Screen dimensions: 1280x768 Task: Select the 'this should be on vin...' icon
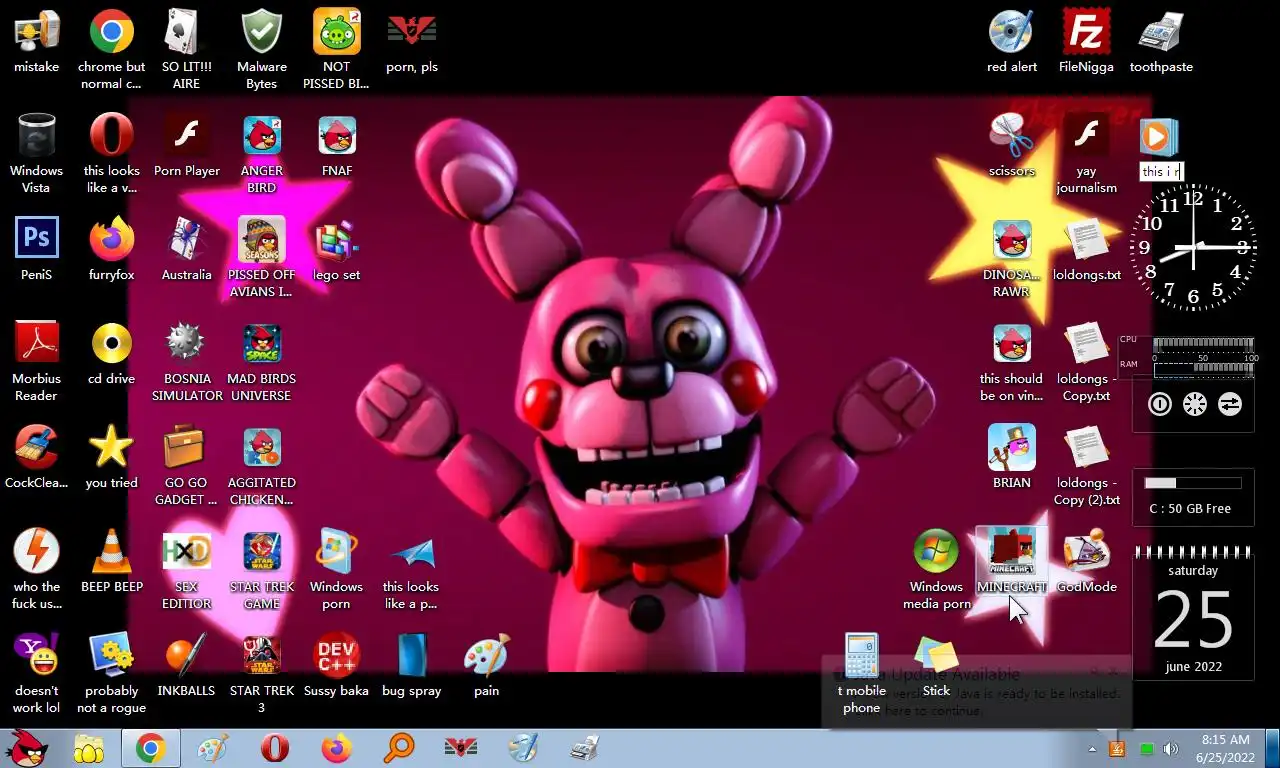(x=1012, y=362)
